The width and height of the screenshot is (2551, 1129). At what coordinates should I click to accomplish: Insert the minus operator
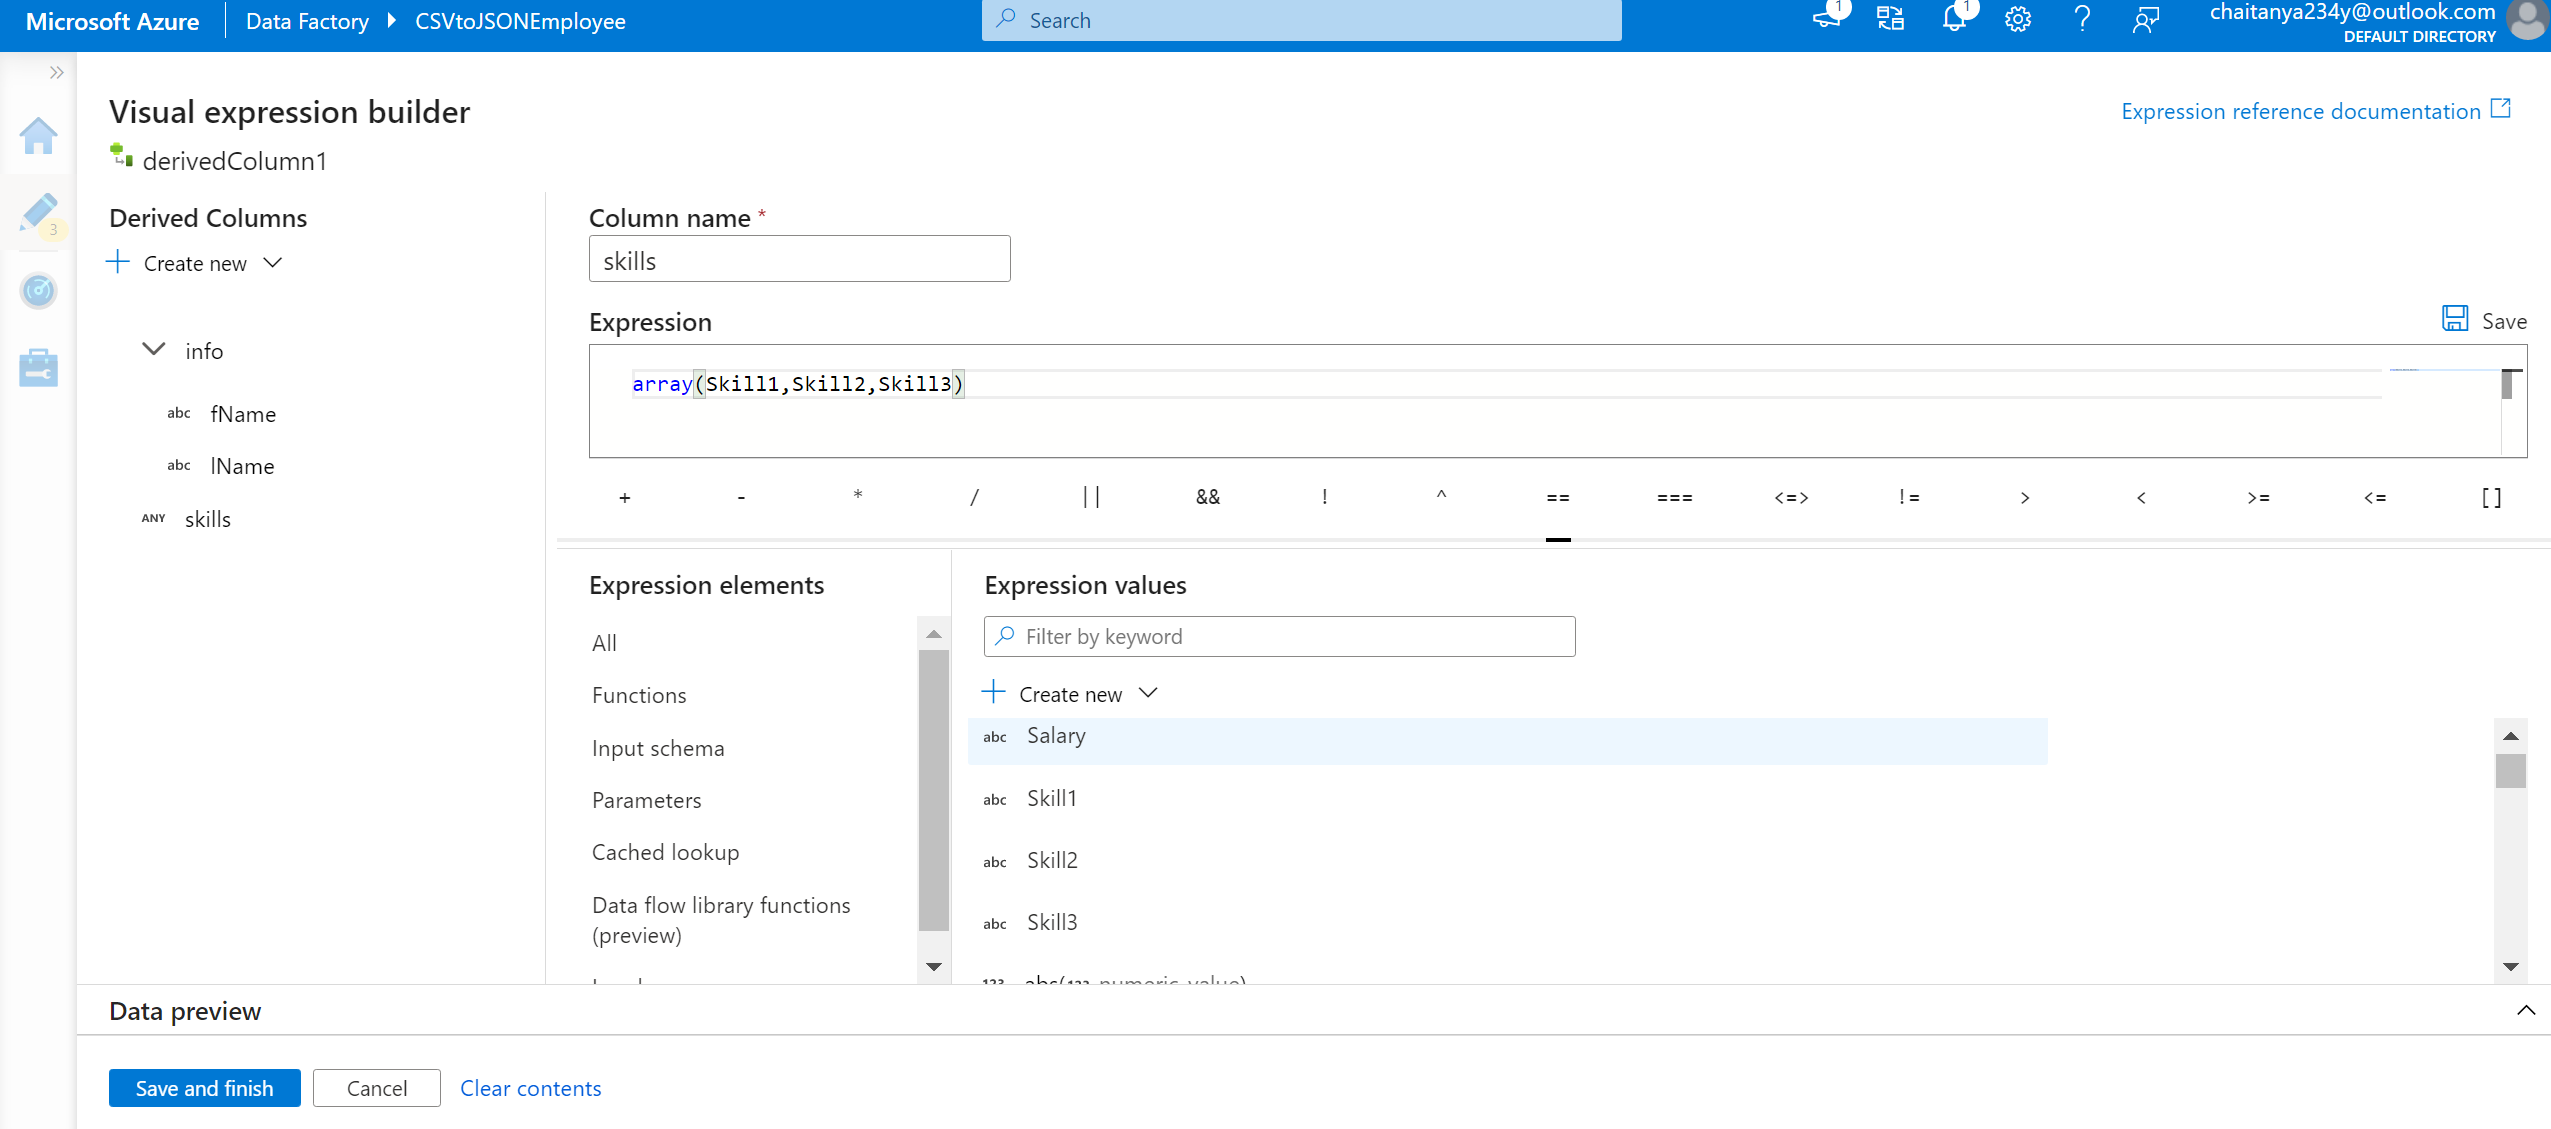click(741, 498)
